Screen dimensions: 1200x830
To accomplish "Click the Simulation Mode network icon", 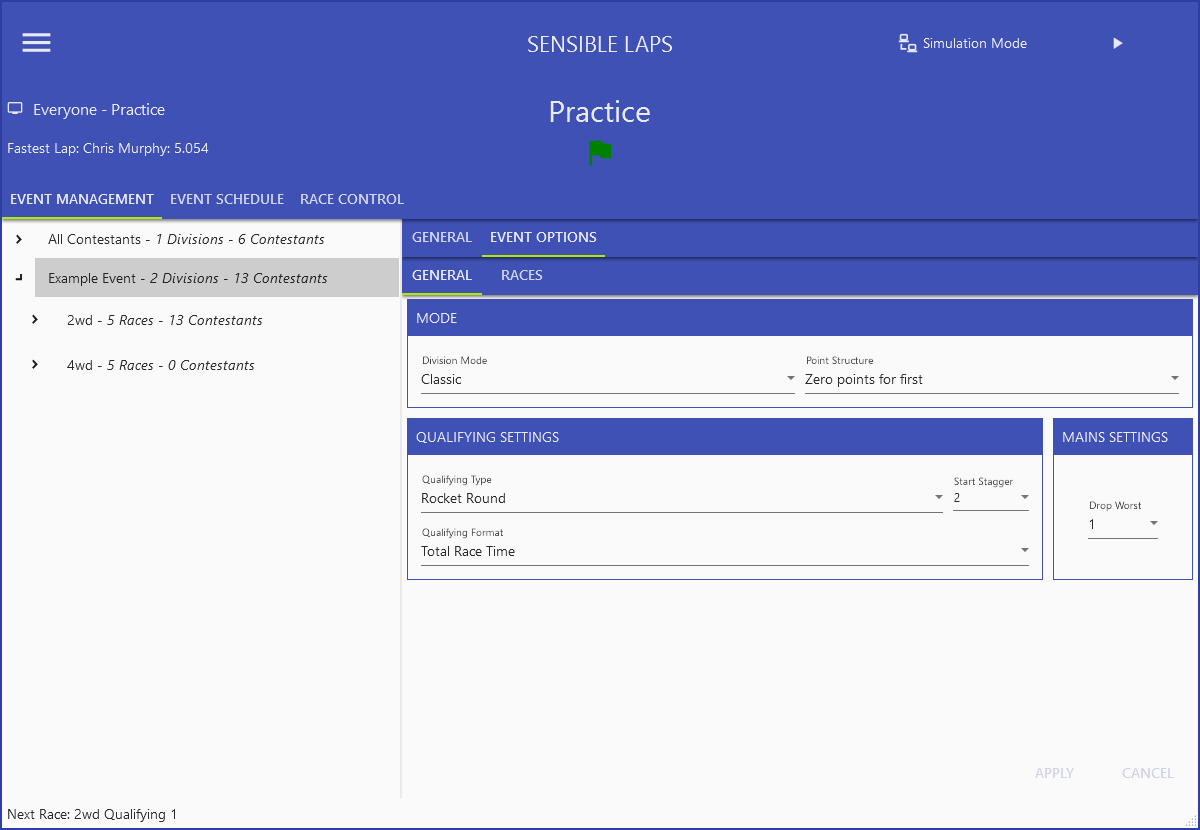I will coord(907,43).
